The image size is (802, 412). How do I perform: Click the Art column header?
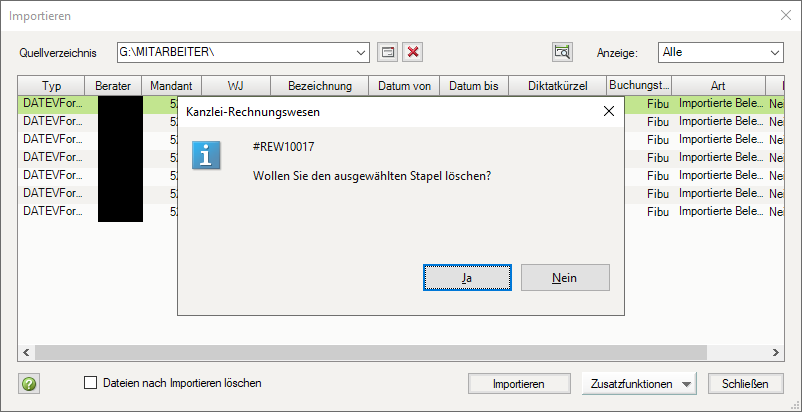[x=718, y=86]
